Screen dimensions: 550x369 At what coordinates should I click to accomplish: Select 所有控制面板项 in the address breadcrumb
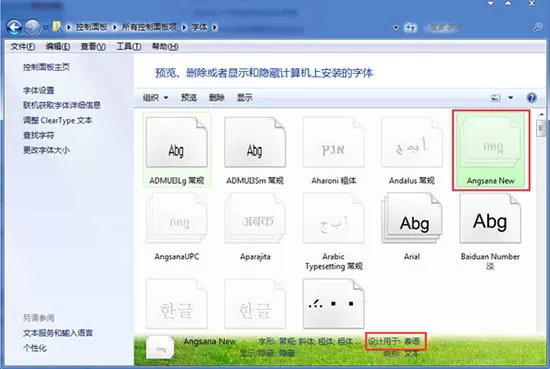[149, 27]
